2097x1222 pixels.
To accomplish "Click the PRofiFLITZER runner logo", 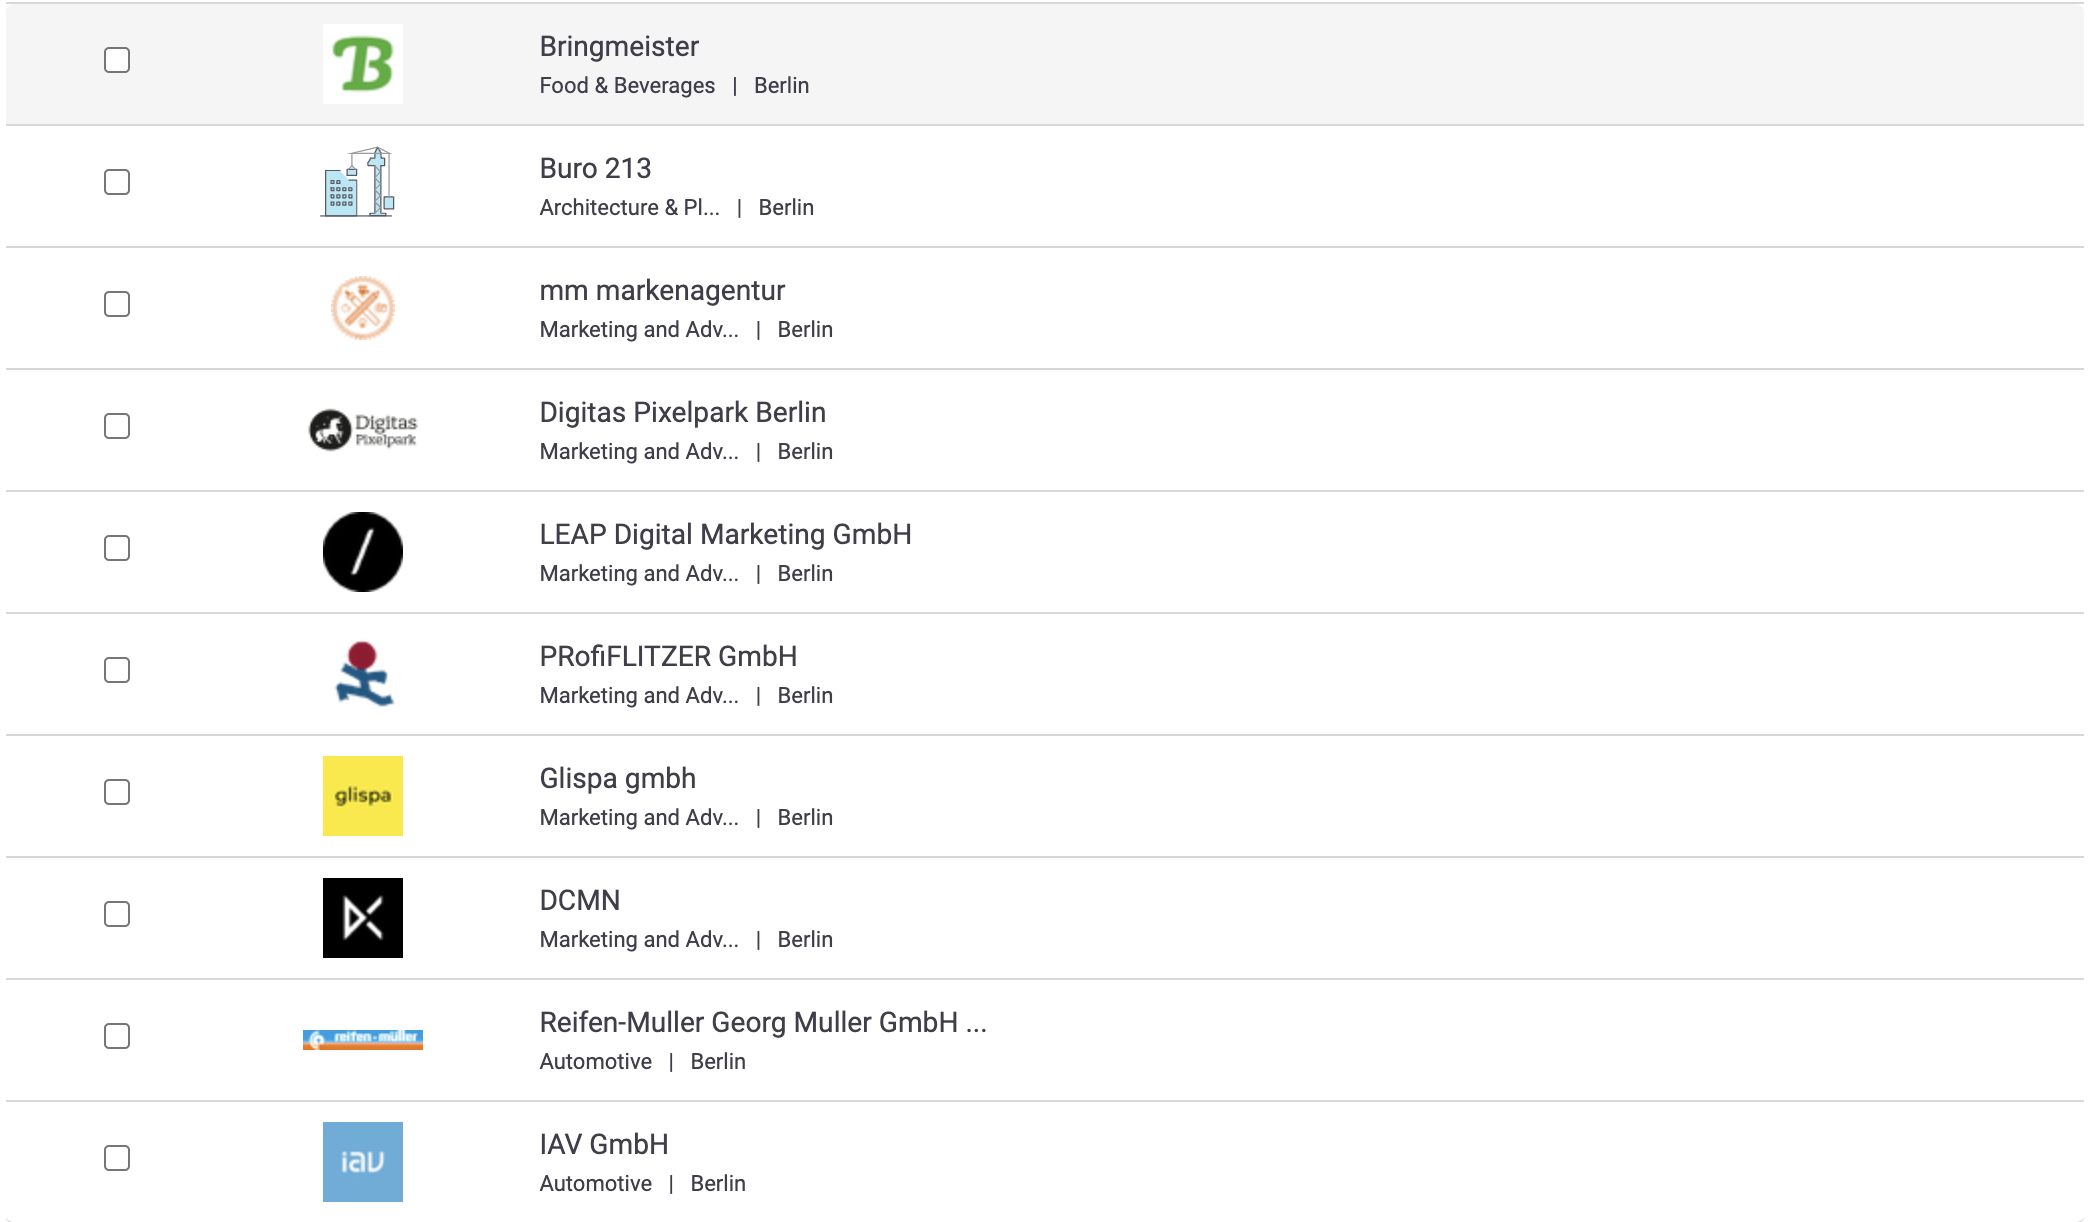I will [x=363, y=674].
